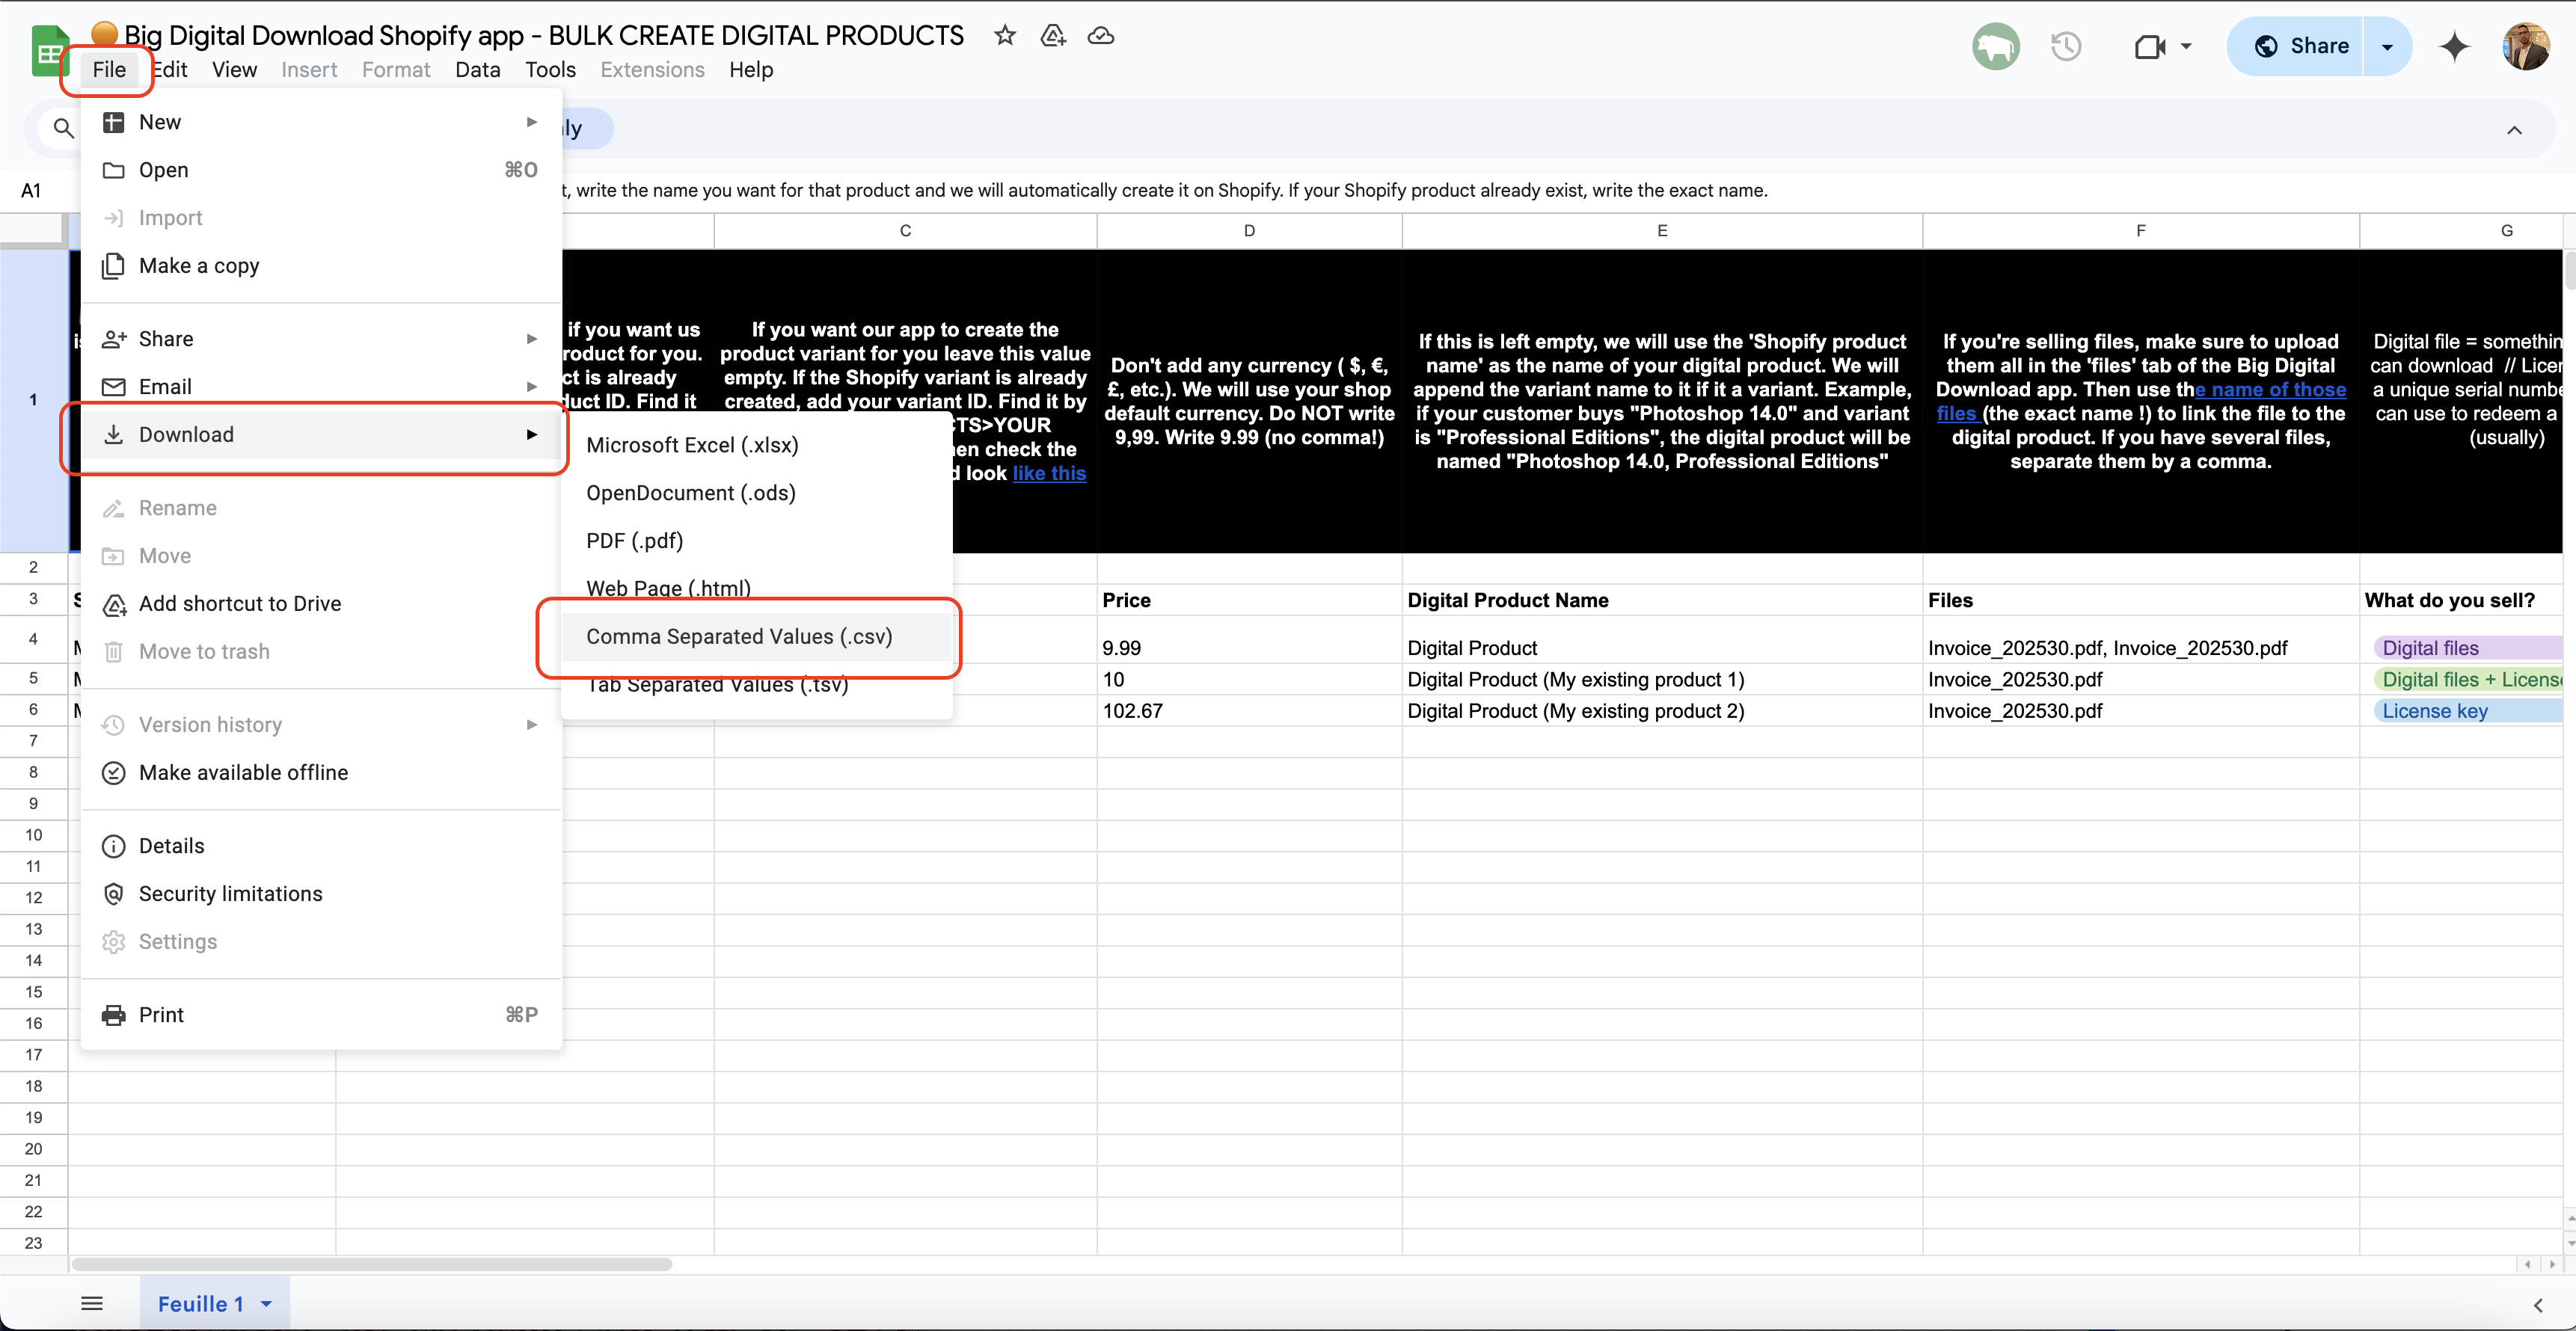Select Microsoft Excel (.xlsx) download option

coord(692,445)
